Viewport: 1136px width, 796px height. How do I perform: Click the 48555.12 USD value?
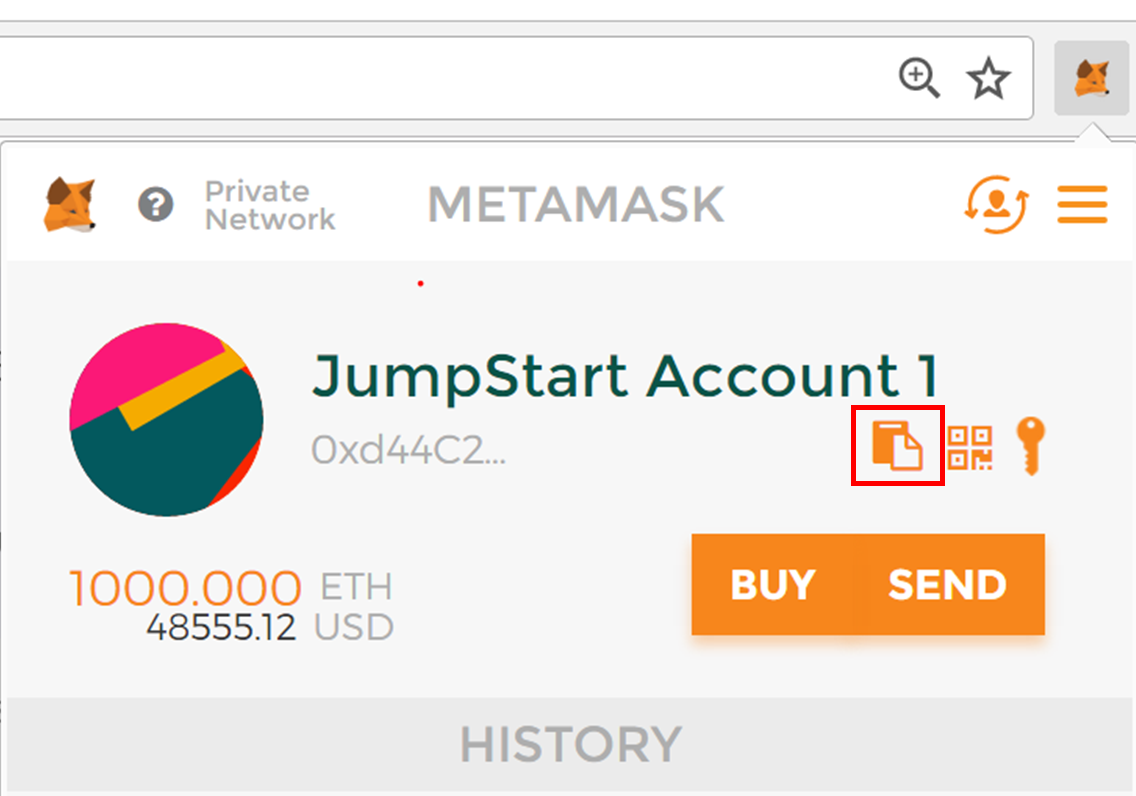(270, 627)
